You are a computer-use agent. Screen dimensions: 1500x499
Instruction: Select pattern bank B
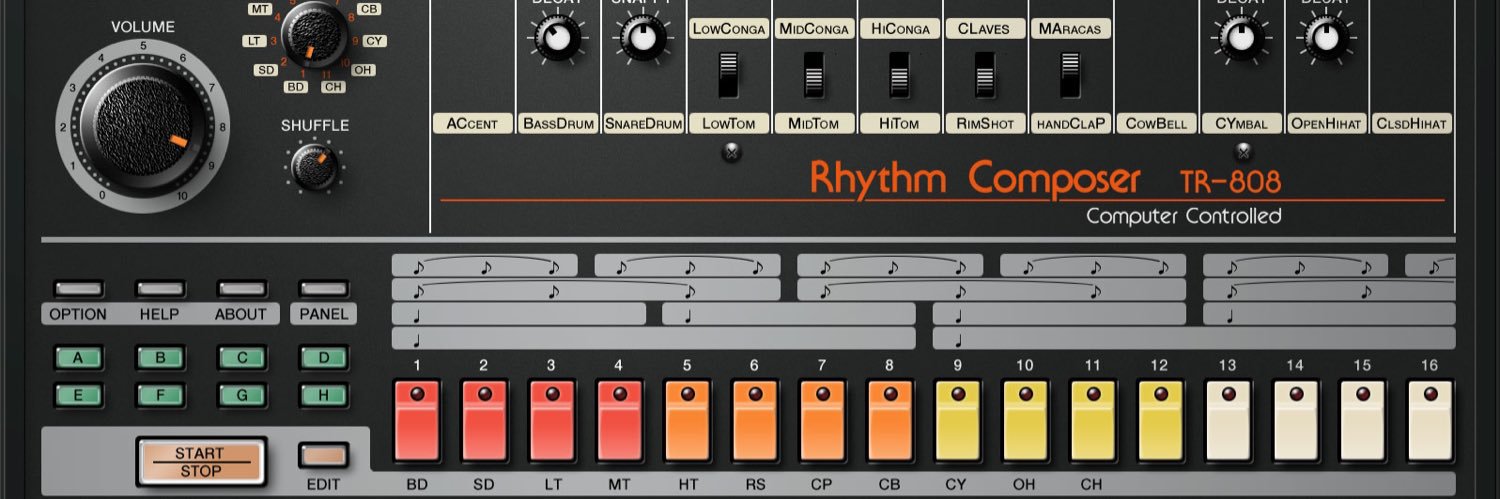coord(160,357)
